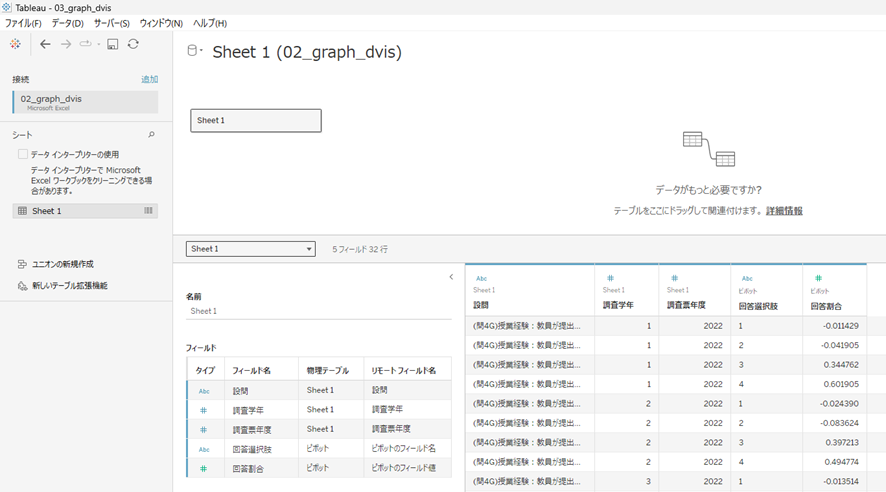Change number type icon of 回答割合 column
Viewport: 886px width, 492px height.
point(818,278)
